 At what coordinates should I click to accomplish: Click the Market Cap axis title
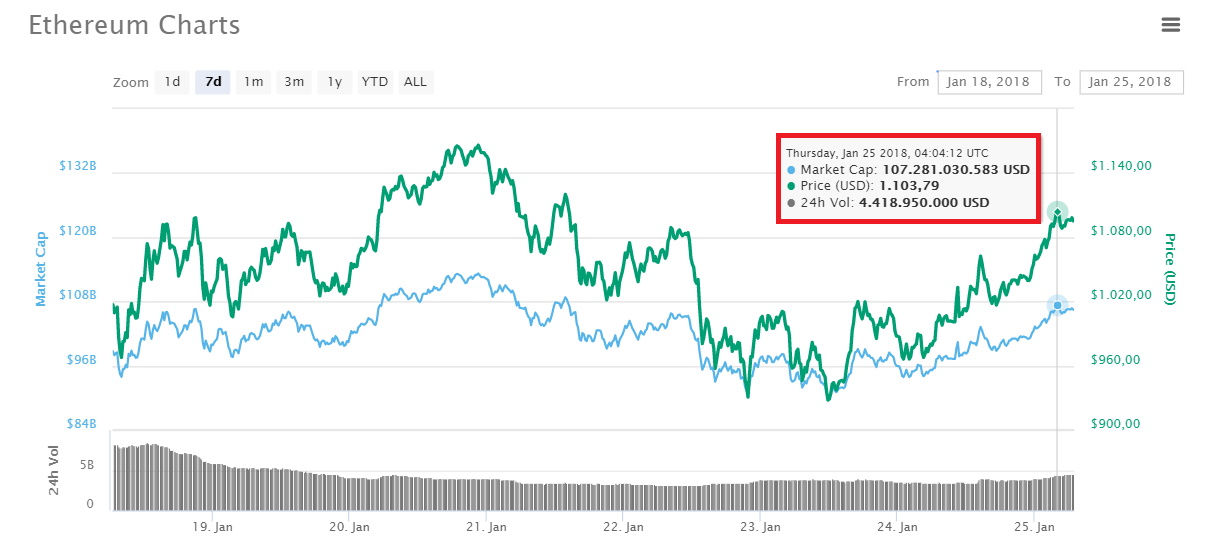click(42, 269)
